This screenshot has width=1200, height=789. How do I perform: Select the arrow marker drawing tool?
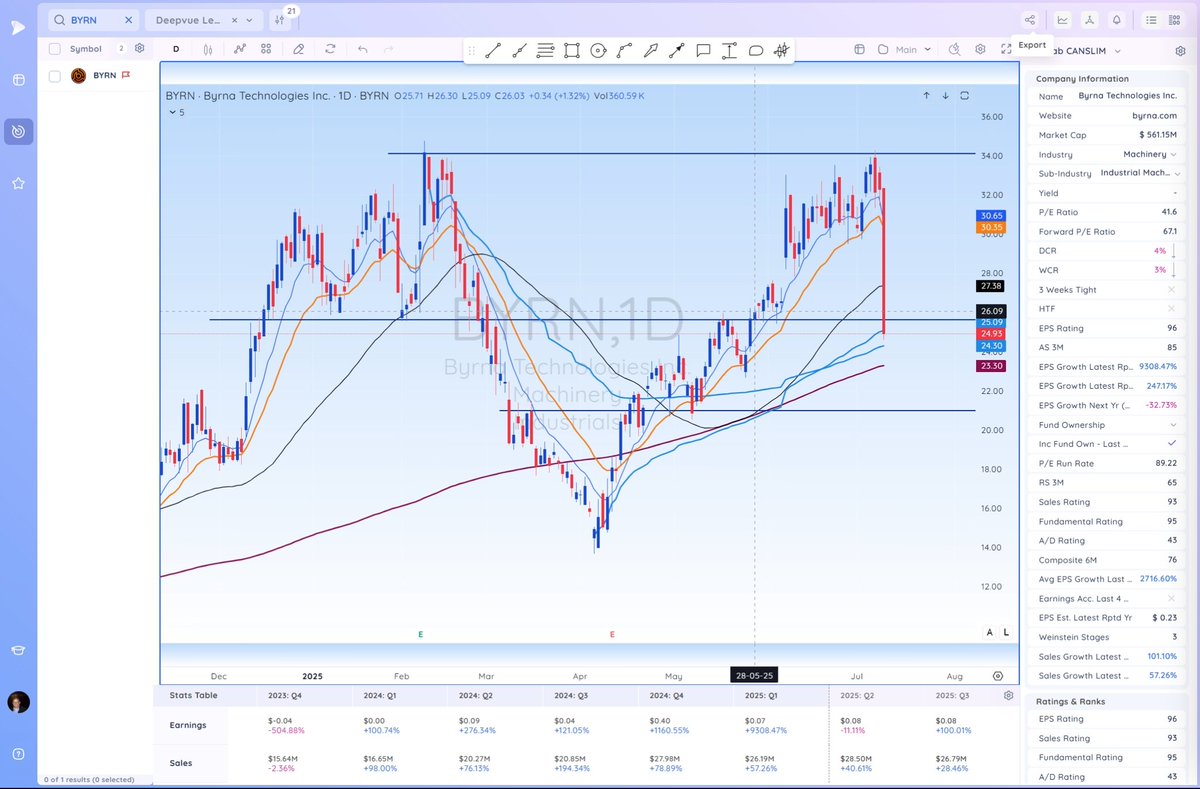click(x=650, y=50)
